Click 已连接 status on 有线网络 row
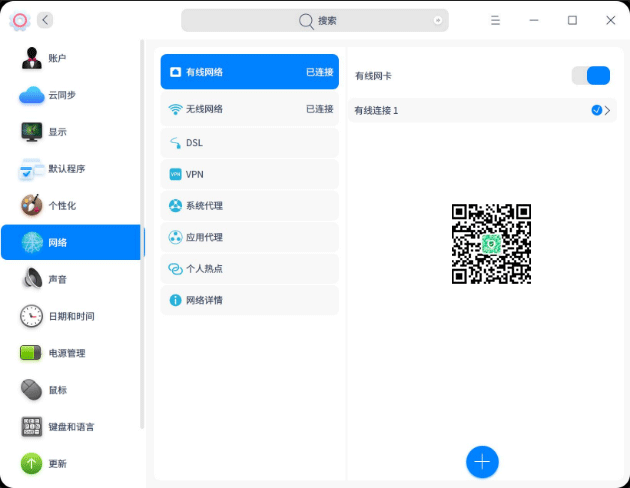This screenshot has width=630, height=488. (x=319, y=72)
